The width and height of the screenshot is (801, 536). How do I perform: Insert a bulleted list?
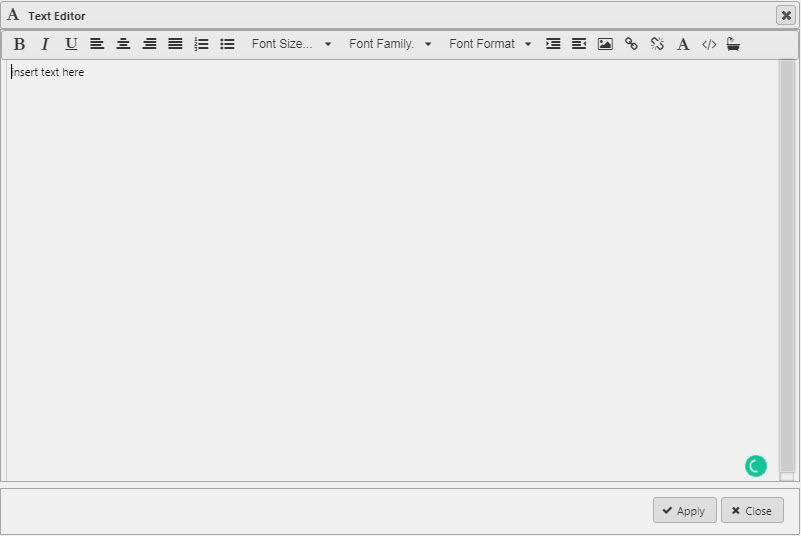pyautogui.click(x=227, y=44)
